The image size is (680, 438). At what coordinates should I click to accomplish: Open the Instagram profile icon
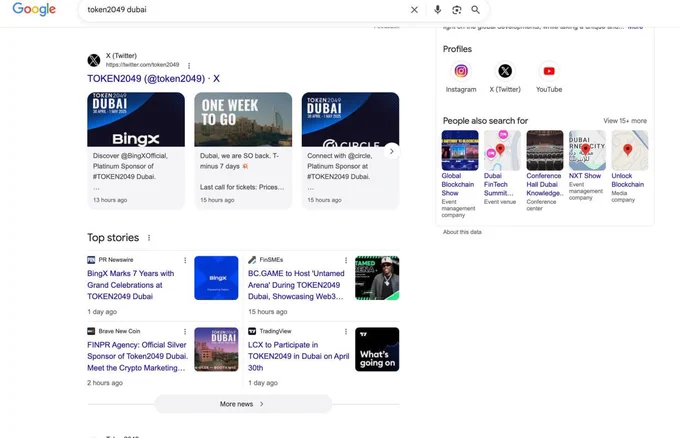click(461, 71)
